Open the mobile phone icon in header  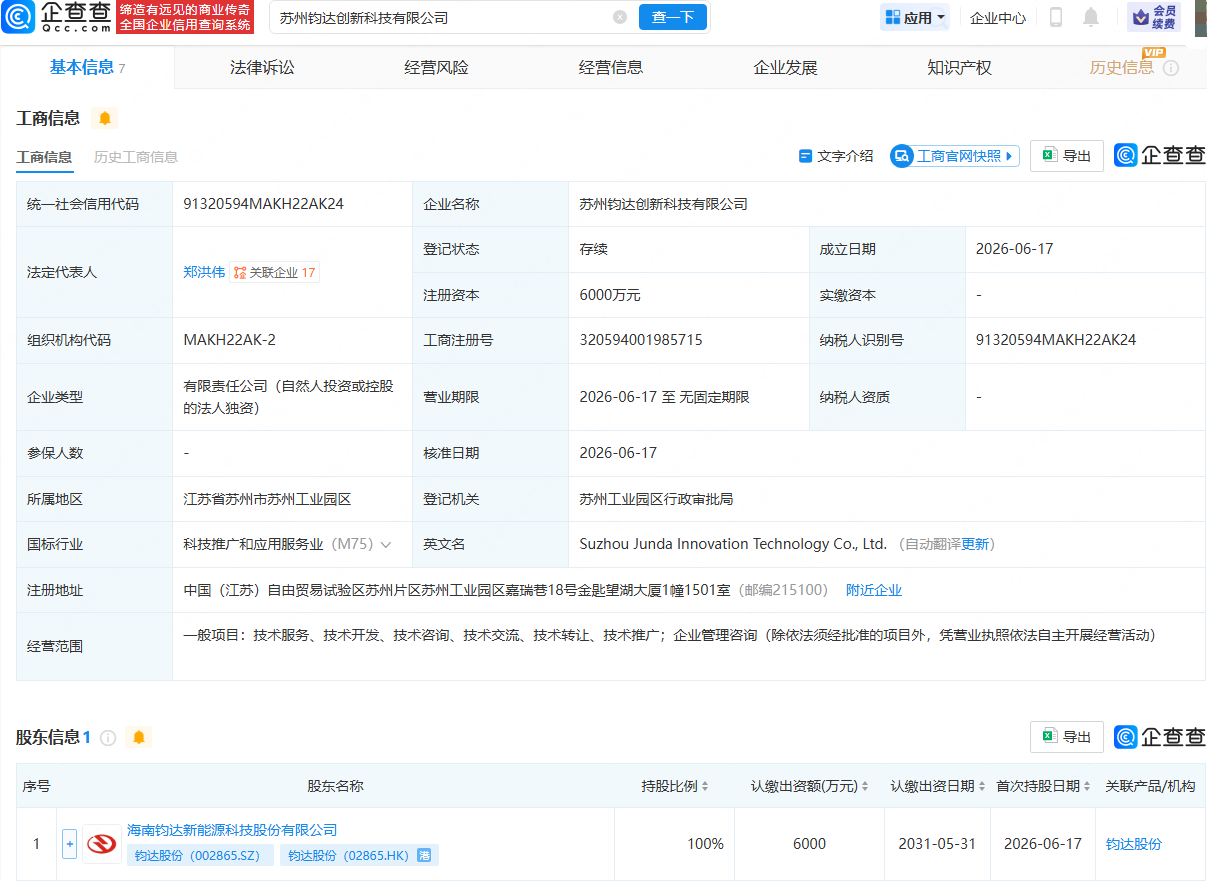pos(1055,17)
